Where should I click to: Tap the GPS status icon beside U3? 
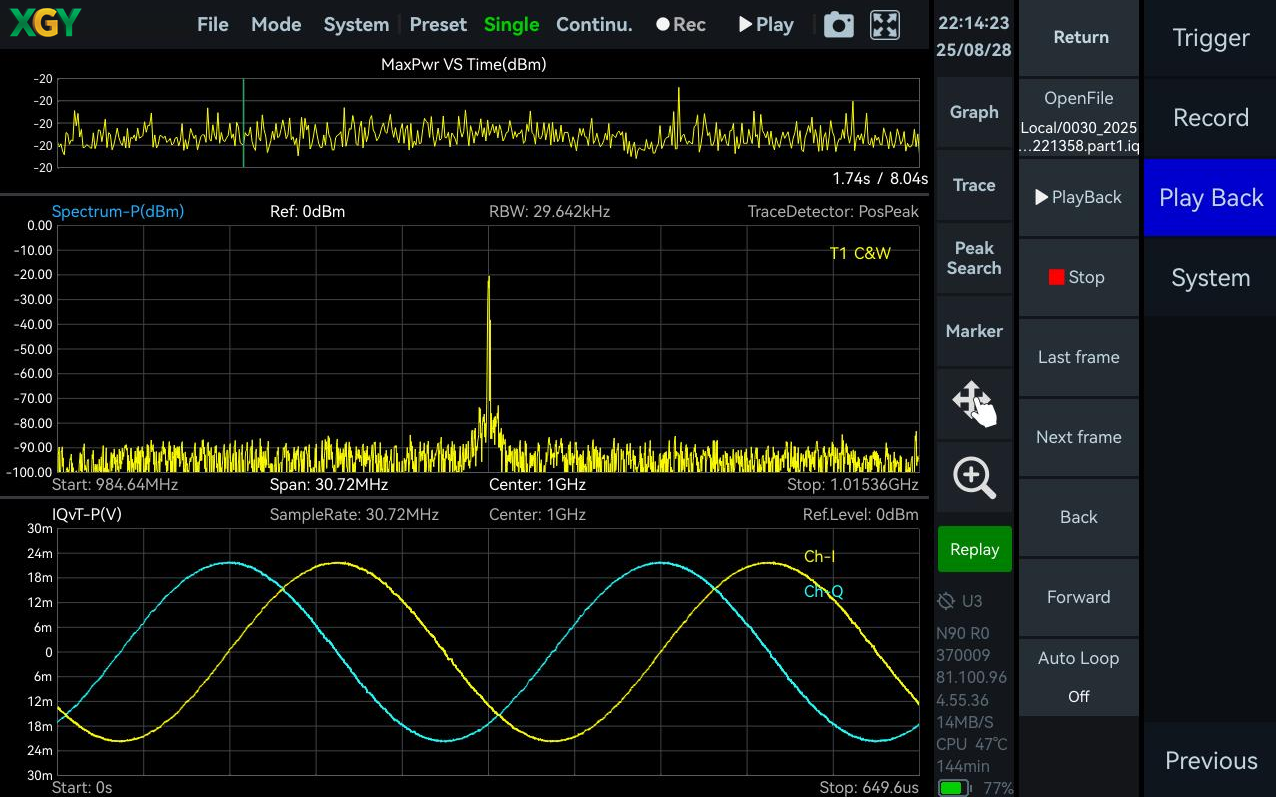(x=946, y=601)
